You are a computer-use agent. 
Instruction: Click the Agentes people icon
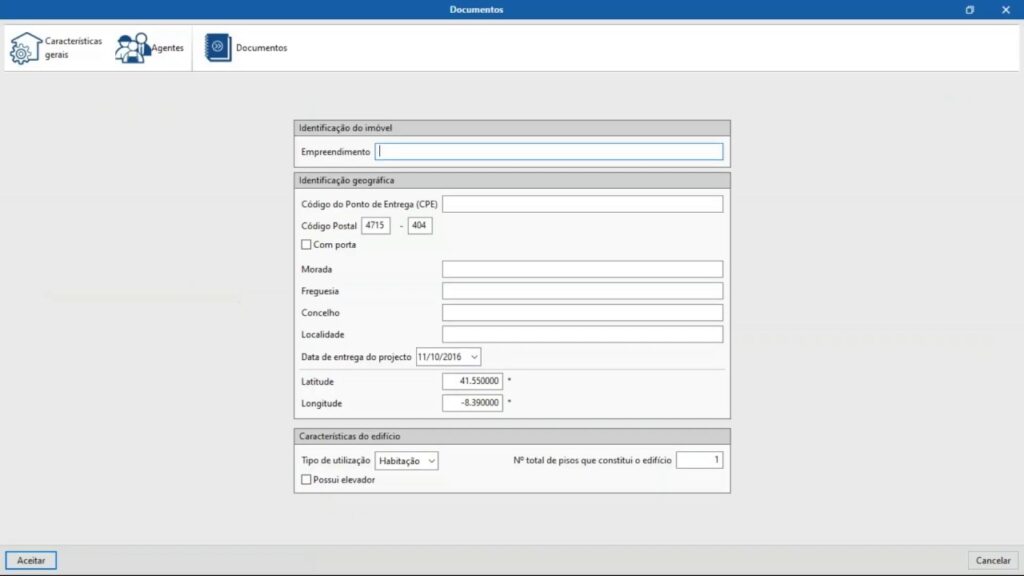131,48
